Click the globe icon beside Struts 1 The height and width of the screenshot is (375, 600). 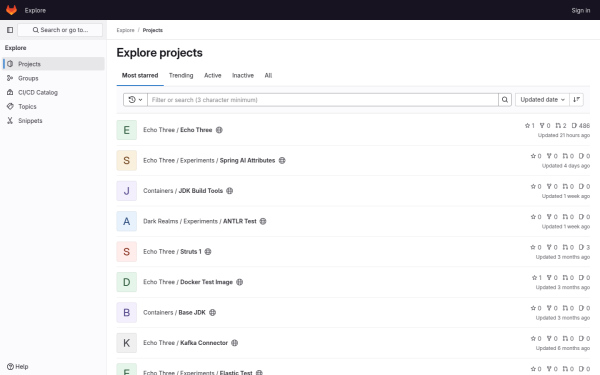pos(208,251)
